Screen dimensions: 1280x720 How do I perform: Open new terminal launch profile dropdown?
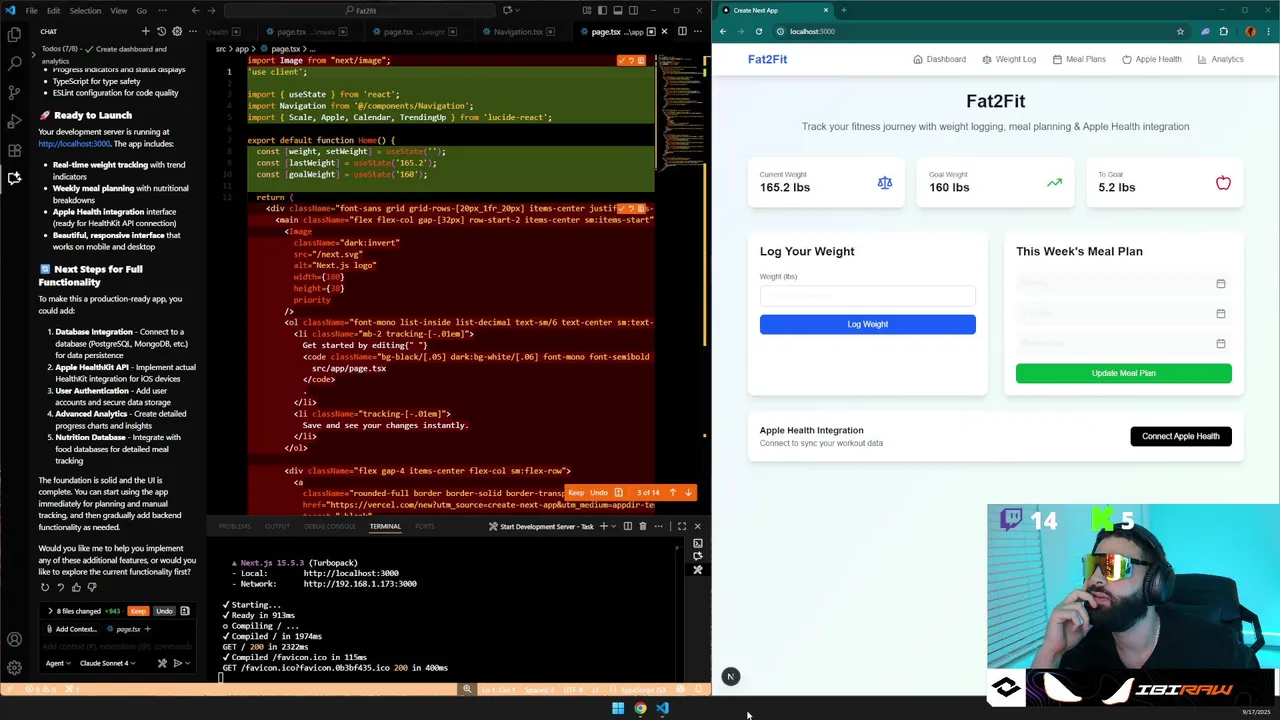click(614, 526)
